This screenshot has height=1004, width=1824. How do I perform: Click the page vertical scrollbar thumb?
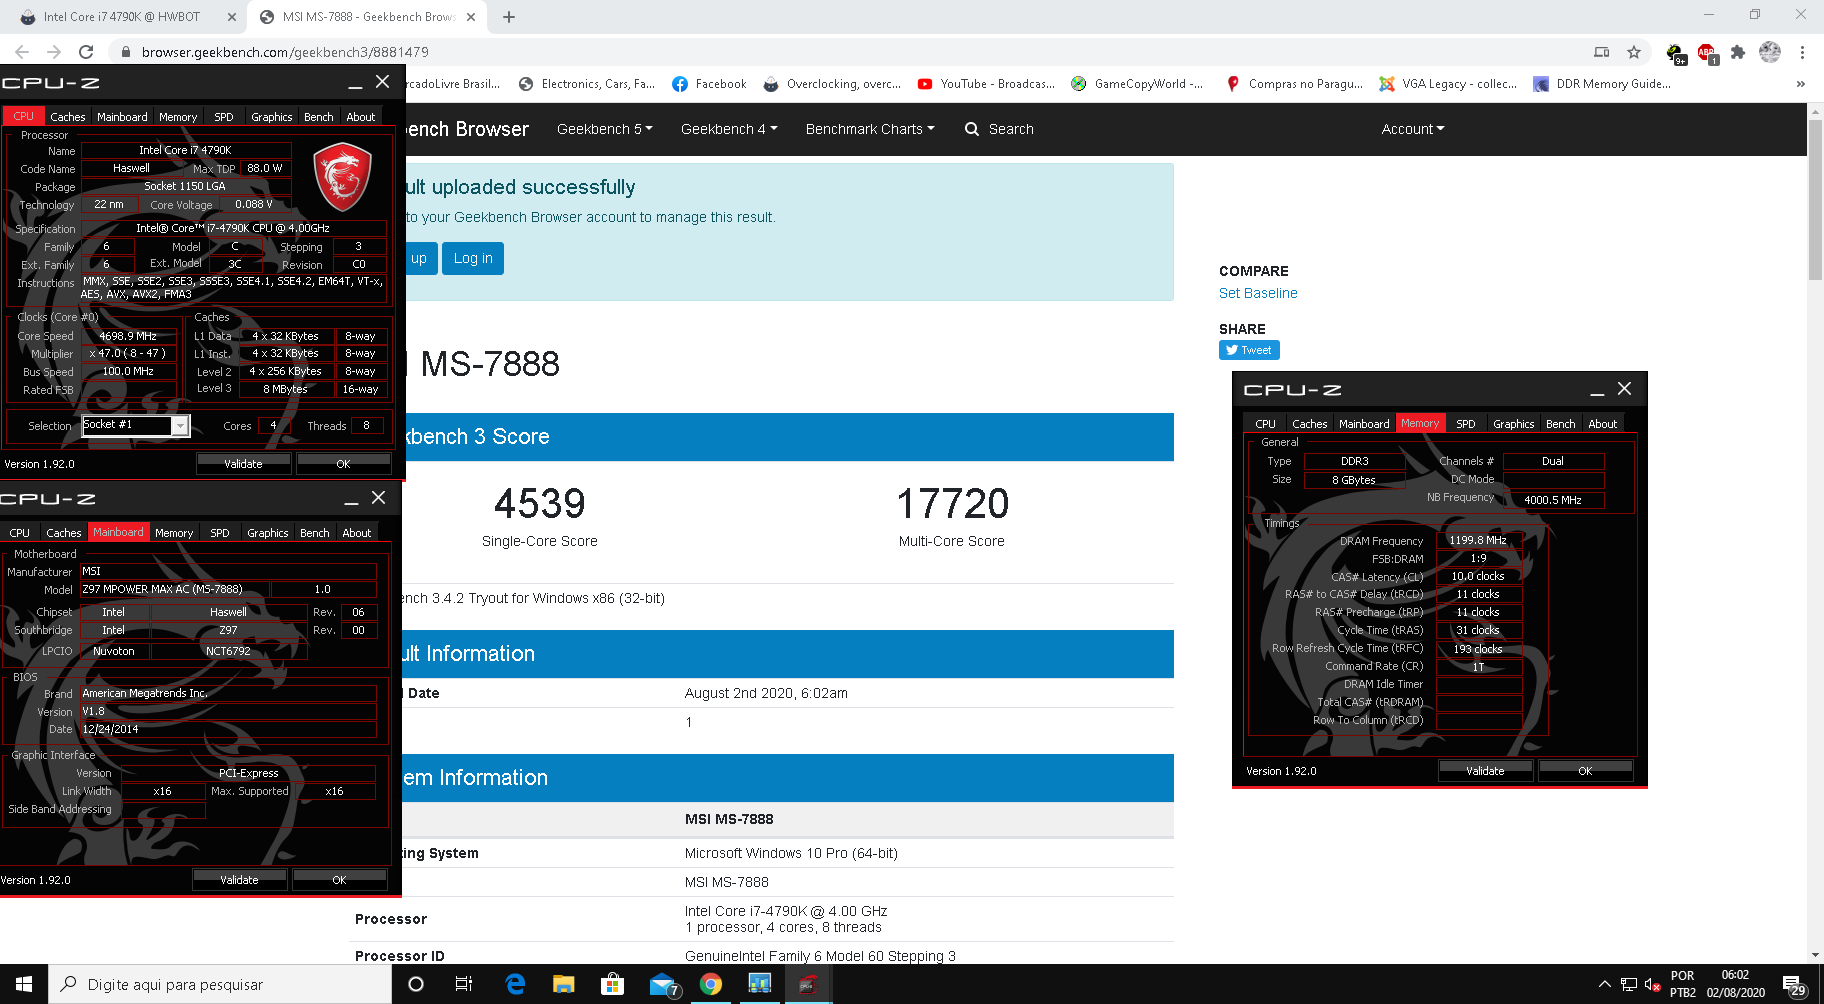pos(1815,200)
